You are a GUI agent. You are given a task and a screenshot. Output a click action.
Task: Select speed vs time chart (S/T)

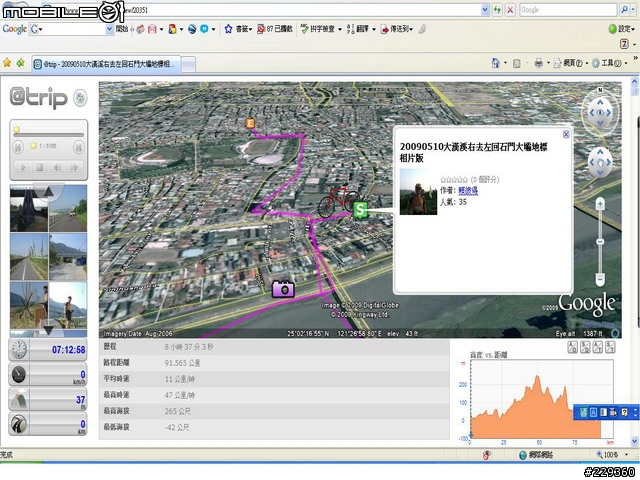point(610,347)
